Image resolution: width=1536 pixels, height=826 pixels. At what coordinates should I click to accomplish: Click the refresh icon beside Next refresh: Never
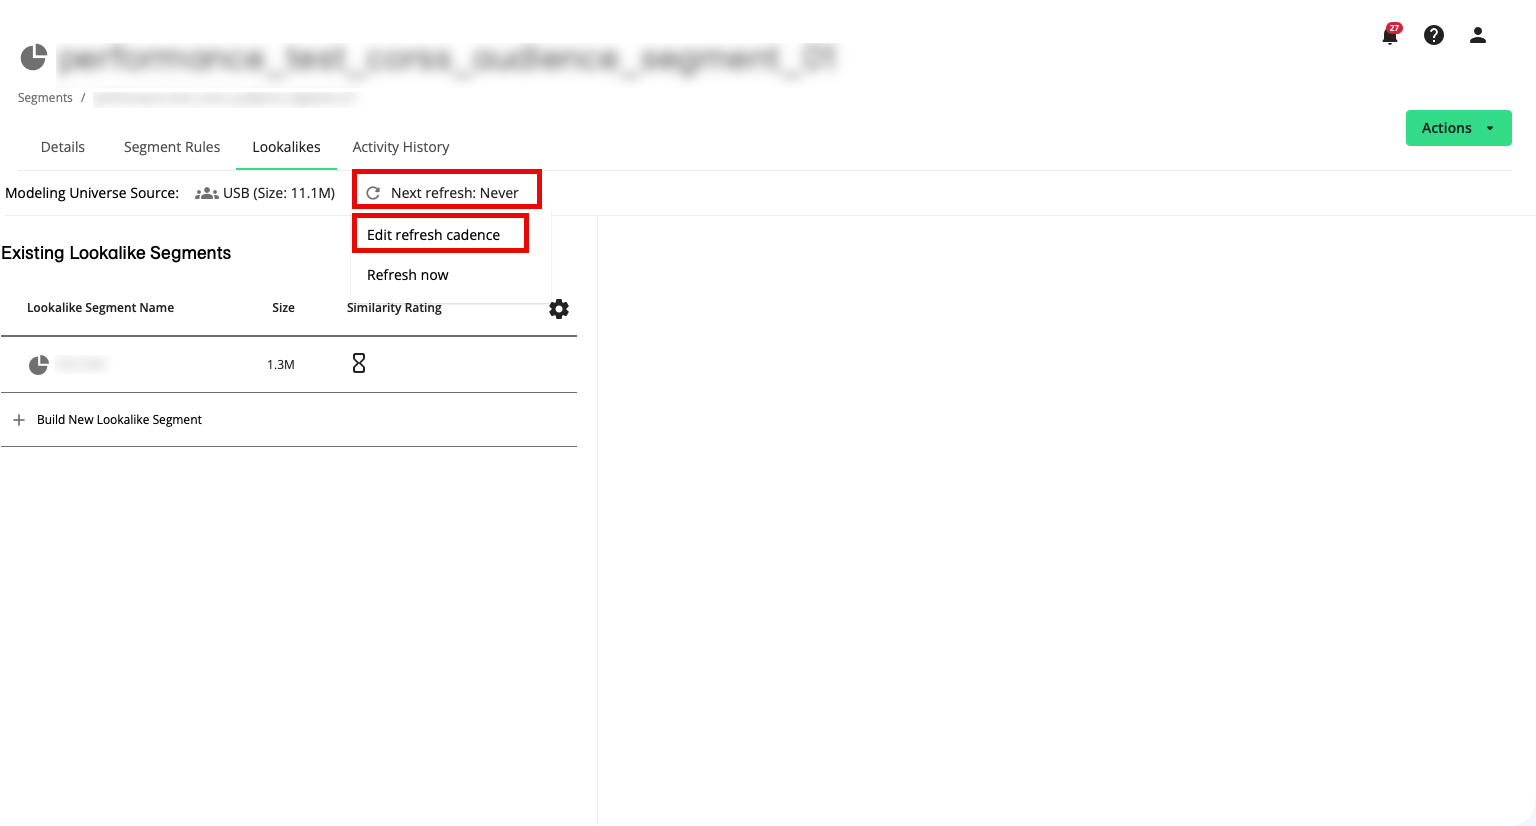coord(373,192)
